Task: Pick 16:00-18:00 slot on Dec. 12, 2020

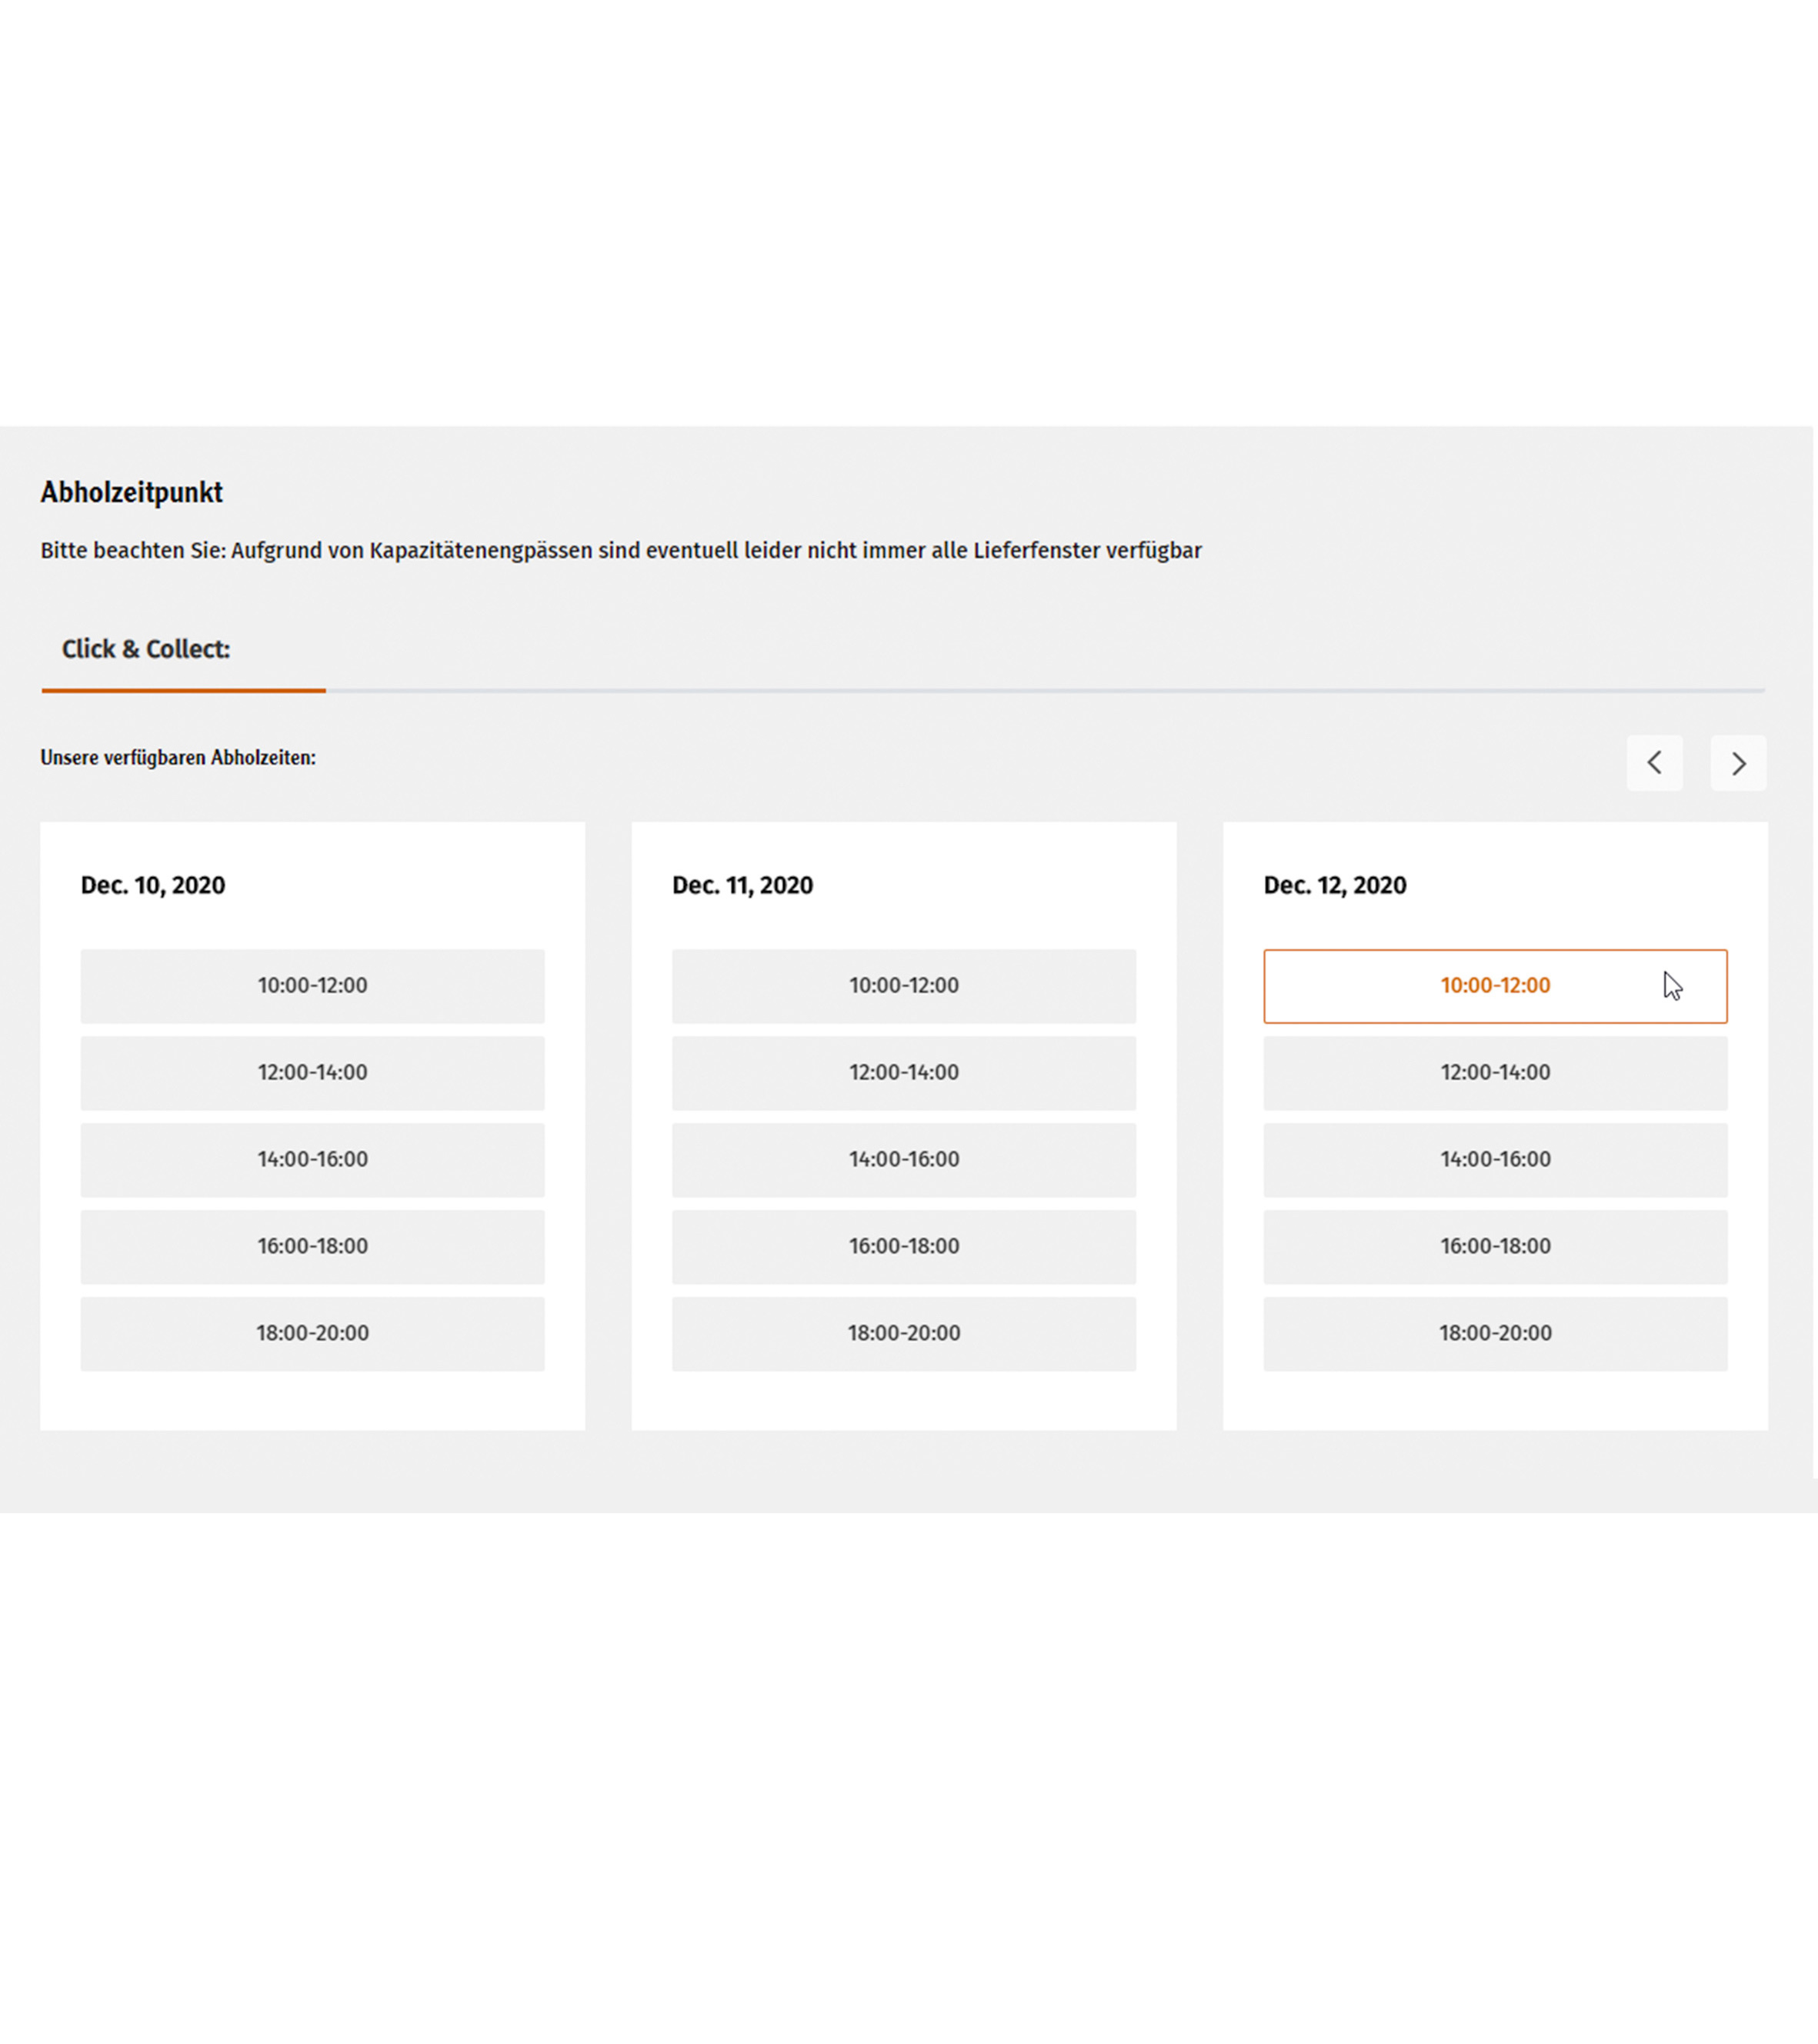Action: tap(1495, 1247)
